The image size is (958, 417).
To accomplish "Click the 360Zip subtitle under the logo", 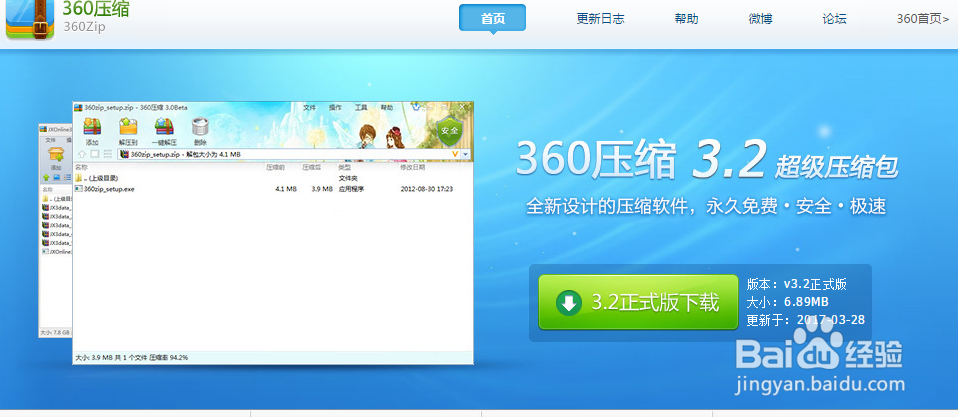I will (84, 27).
